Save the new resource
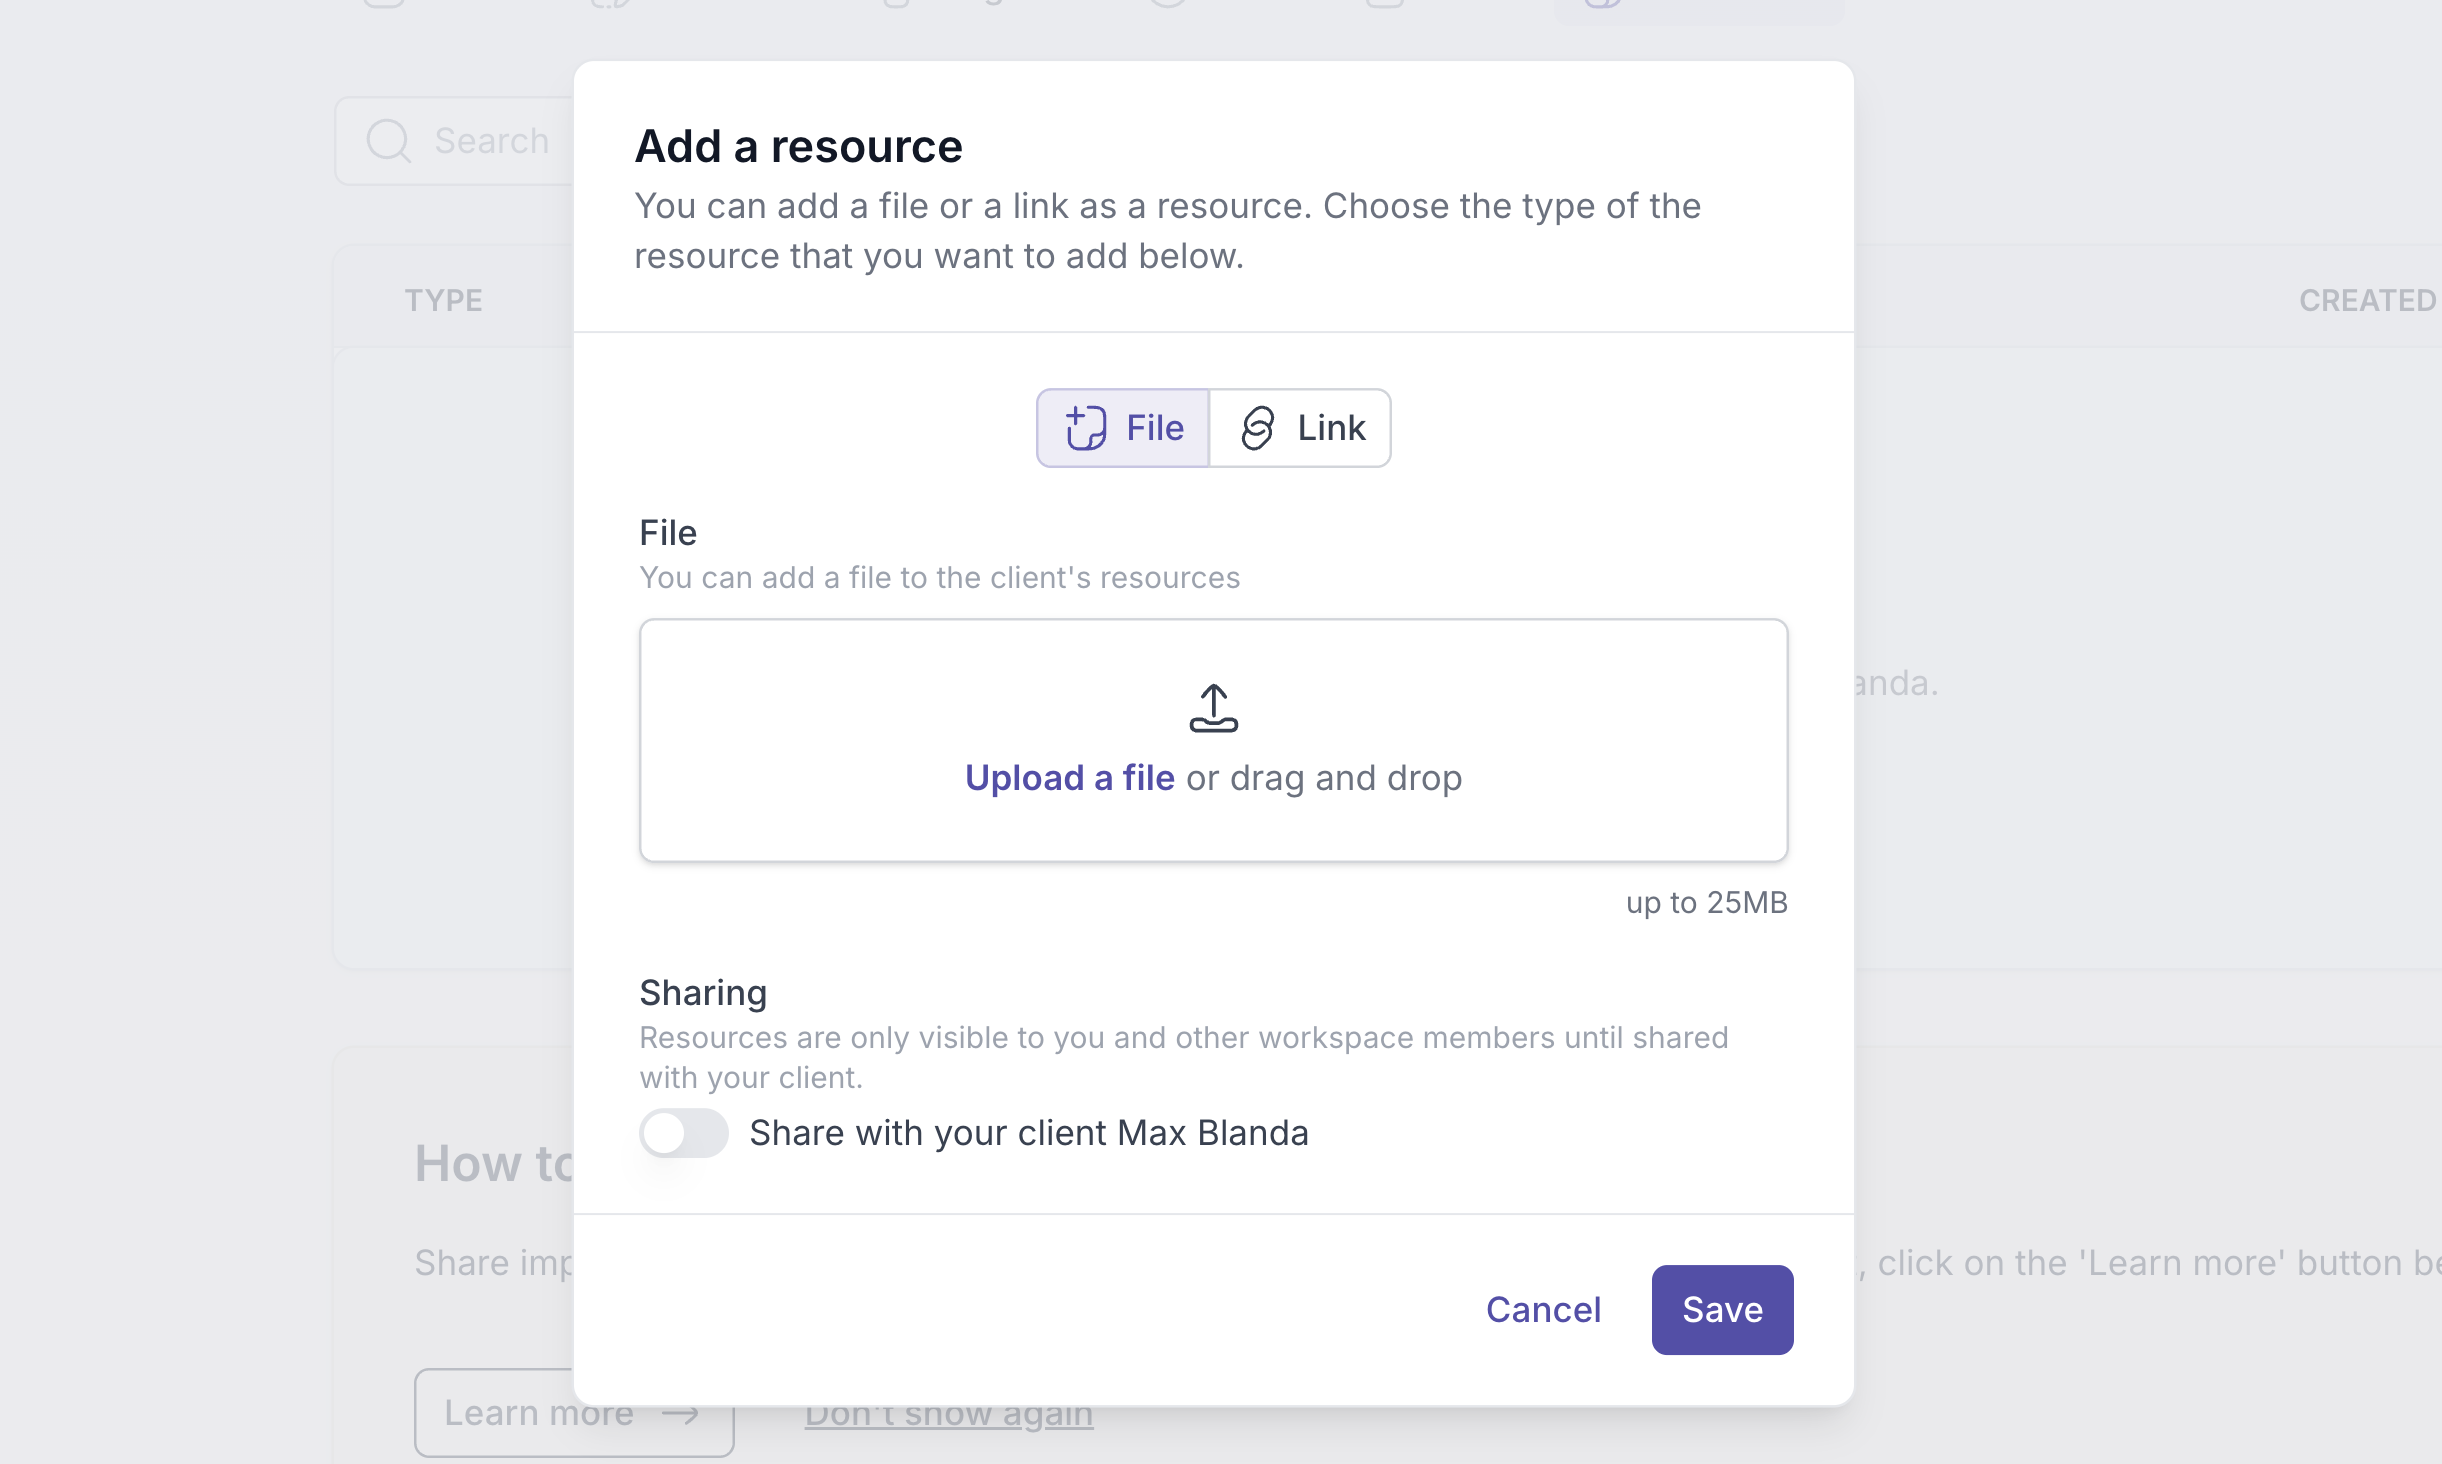This screenshot has width=2442, height=1464. [x=1722, y=1310]
